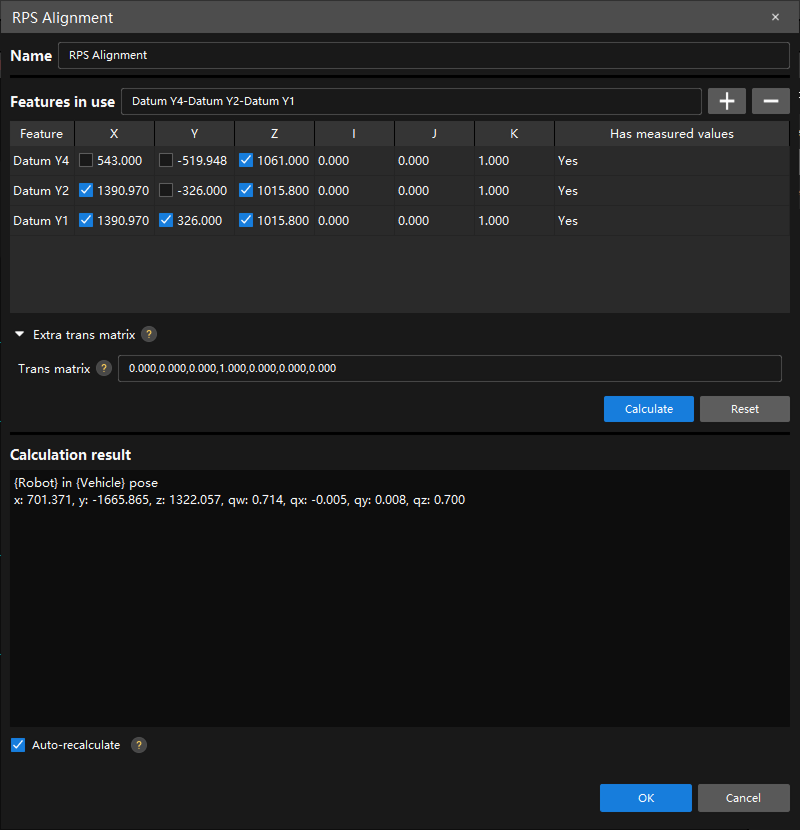800x830 pixels.
Task: Uncheck Y checkbox for Datum Y1
Action: [x=166, y=220]
